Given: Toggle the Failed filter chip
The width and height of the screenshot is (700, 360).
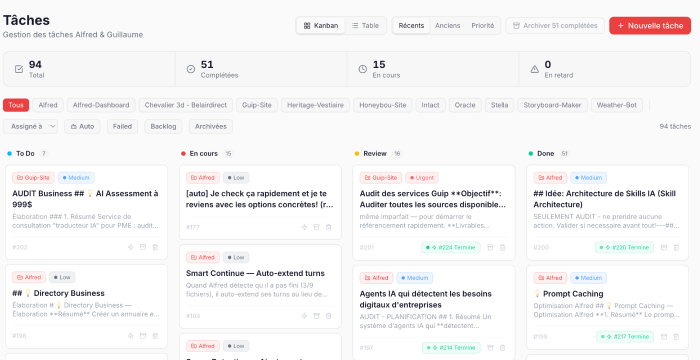Looking at the screenshot, I should (x=122, y=126).
